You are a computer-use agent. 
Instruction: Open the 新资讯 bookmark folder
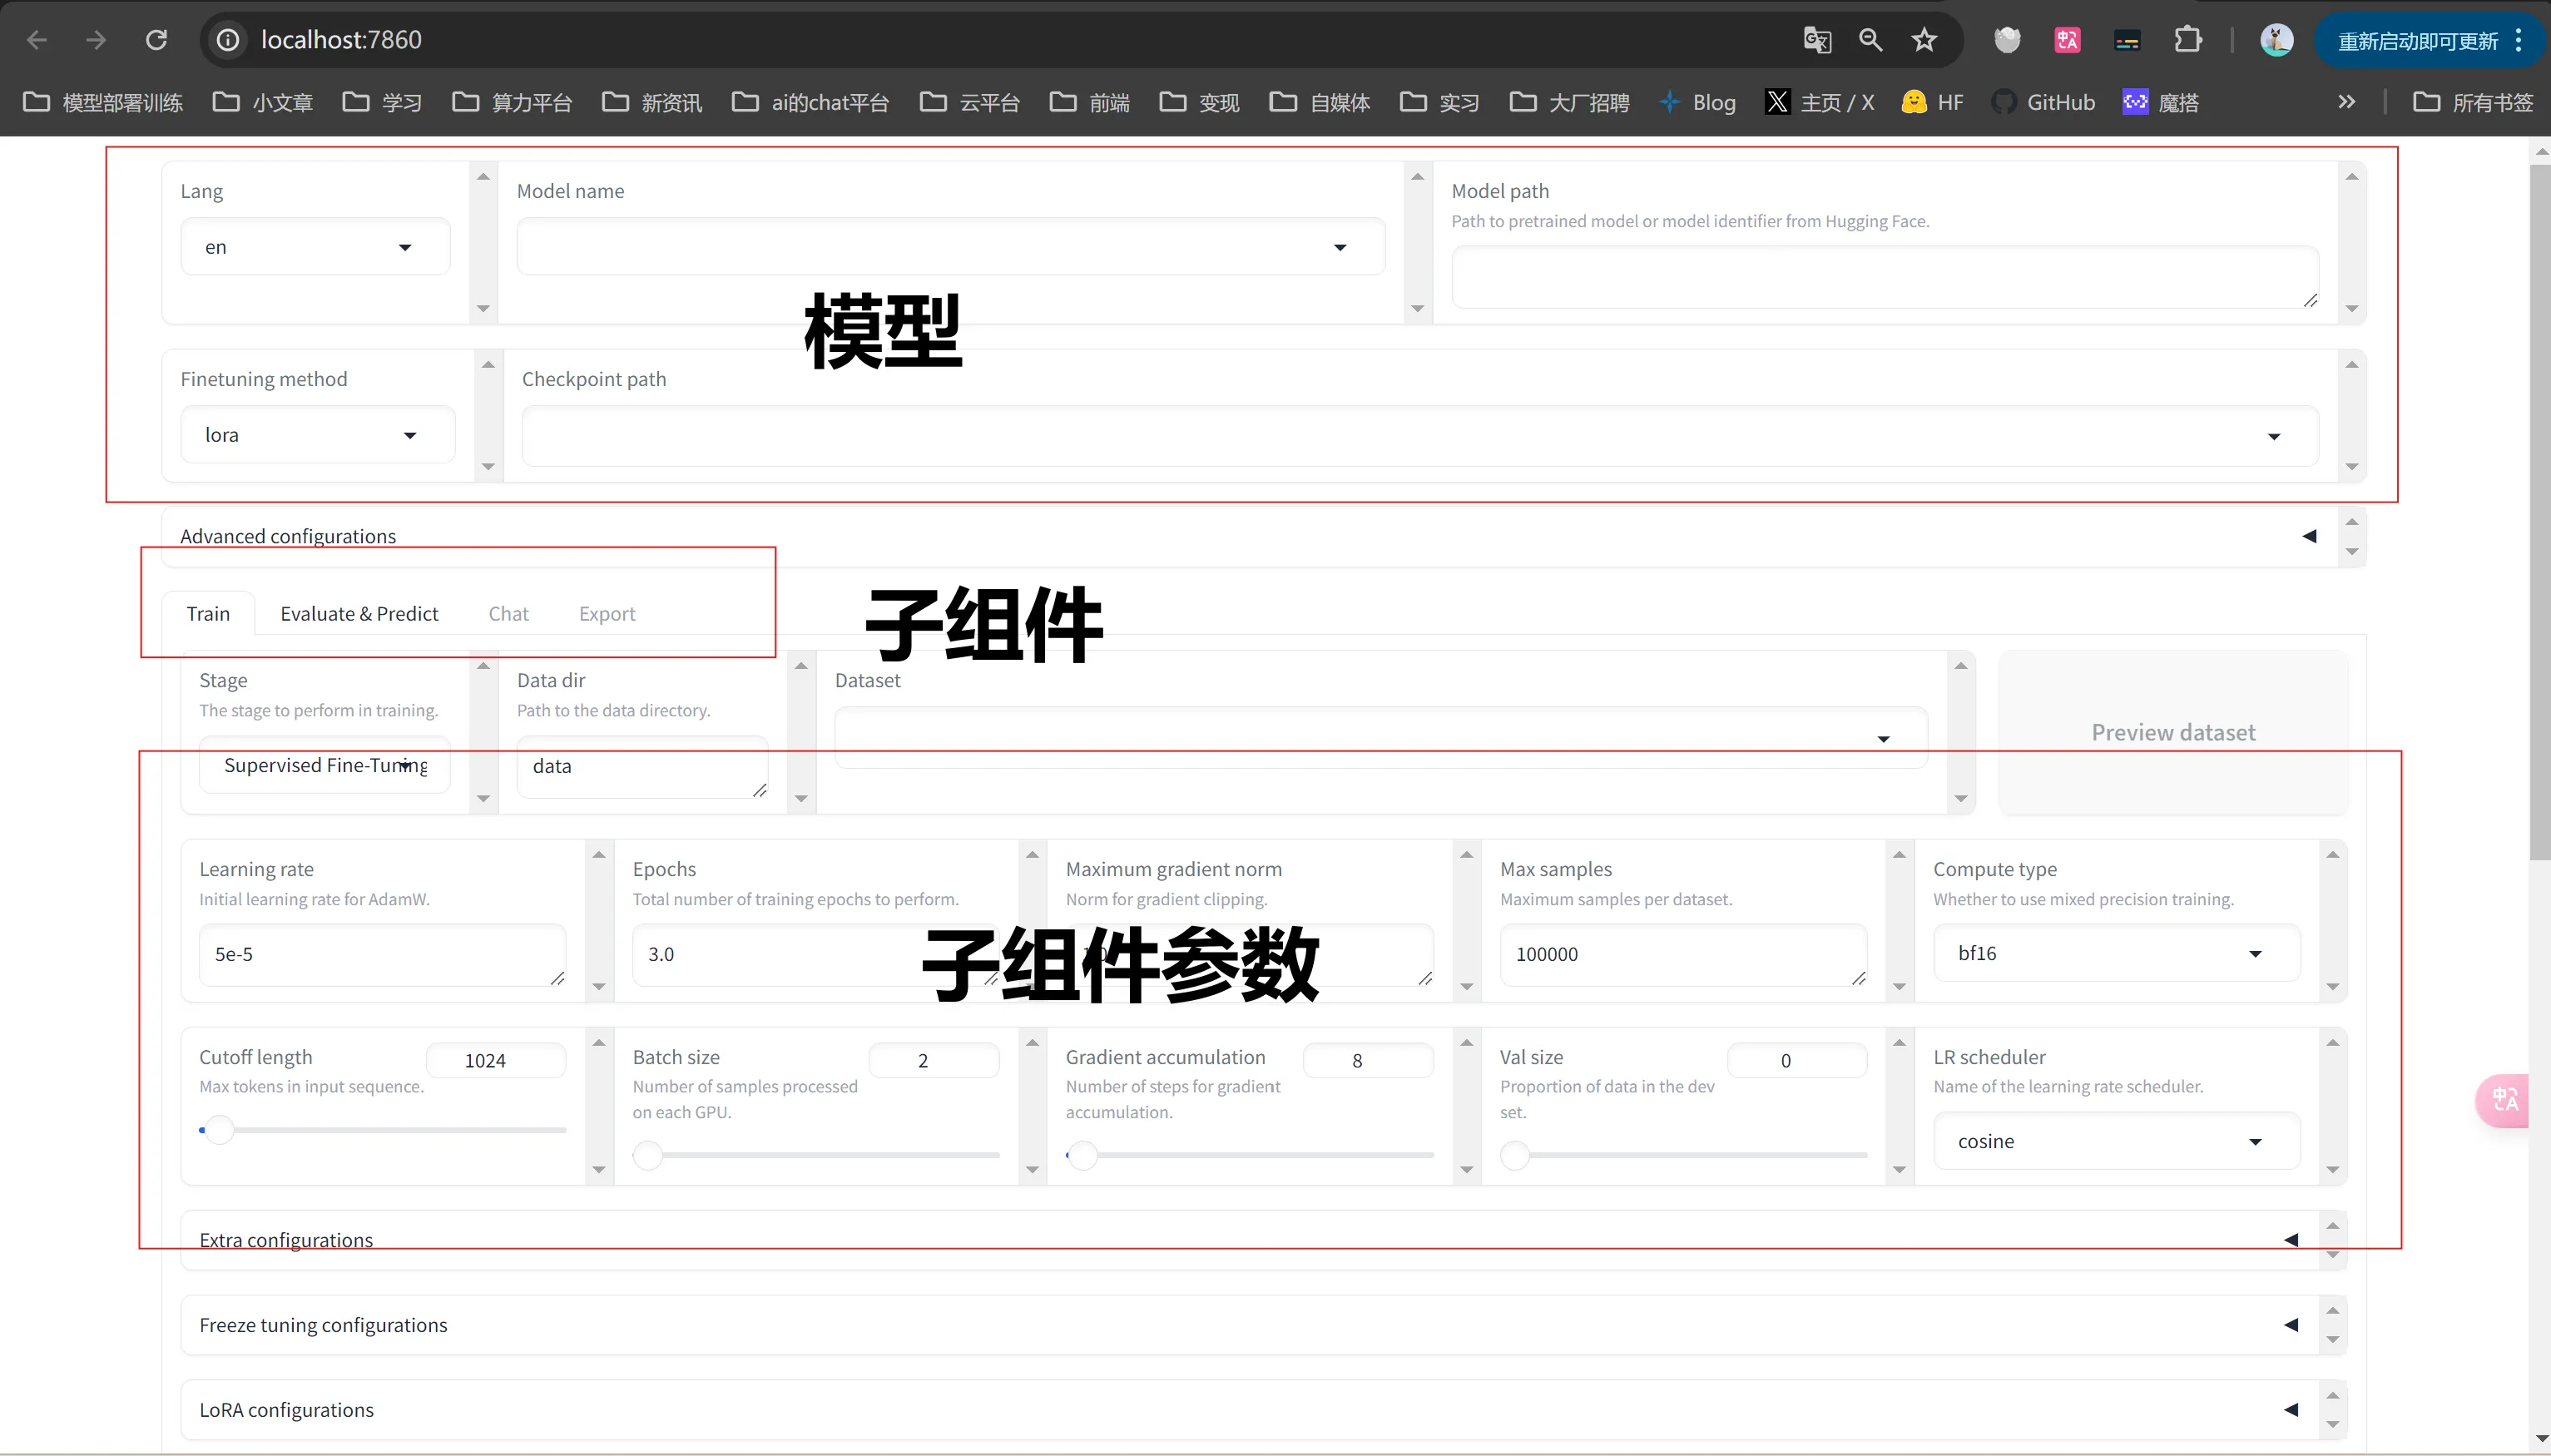pyautogui.click(x=653, y=102)
